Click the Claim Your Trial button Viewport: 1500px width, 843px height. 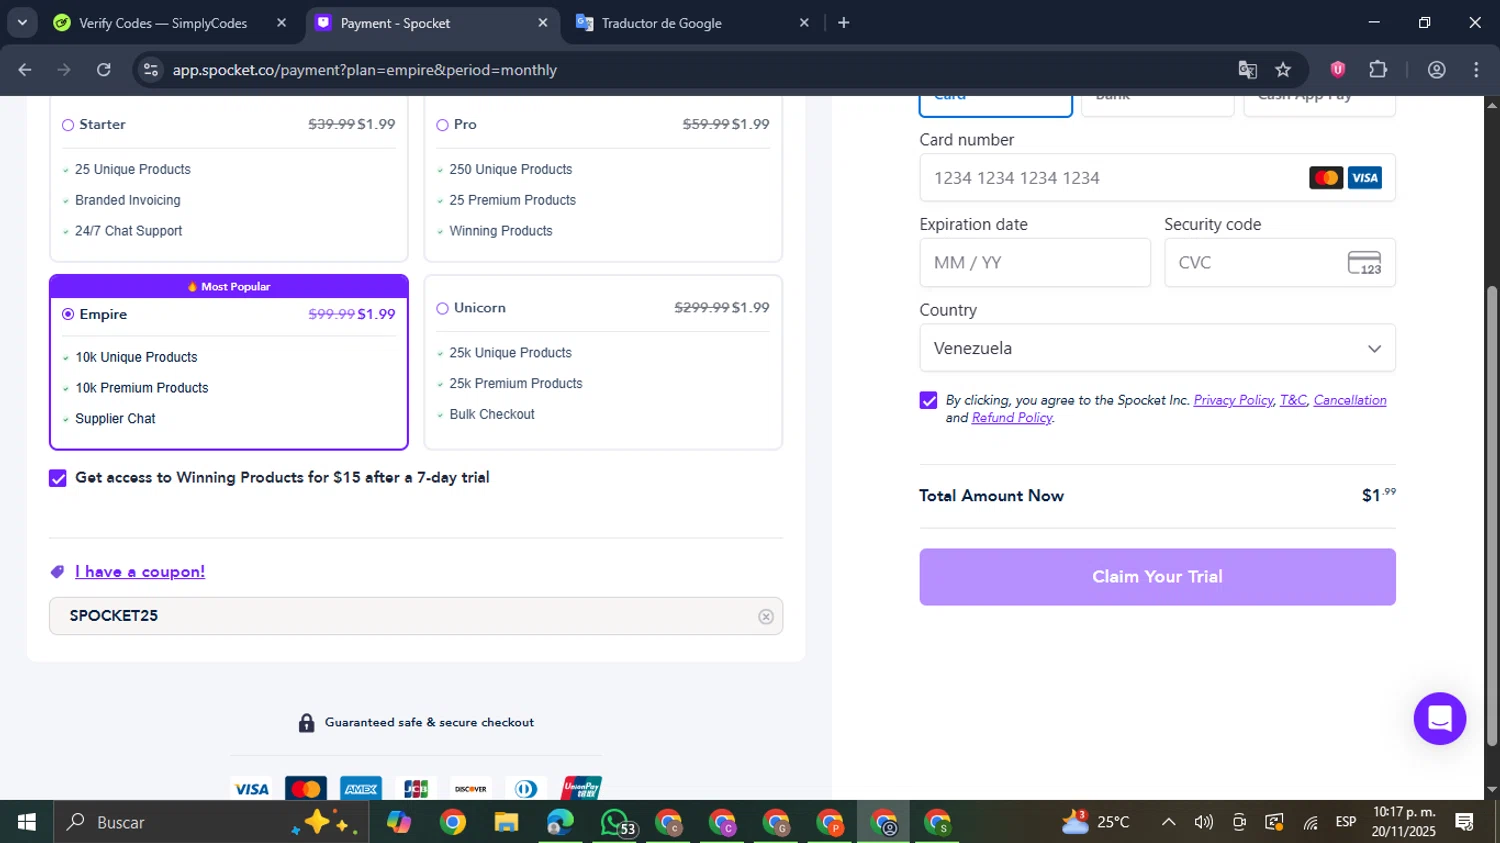[1157, 577]
